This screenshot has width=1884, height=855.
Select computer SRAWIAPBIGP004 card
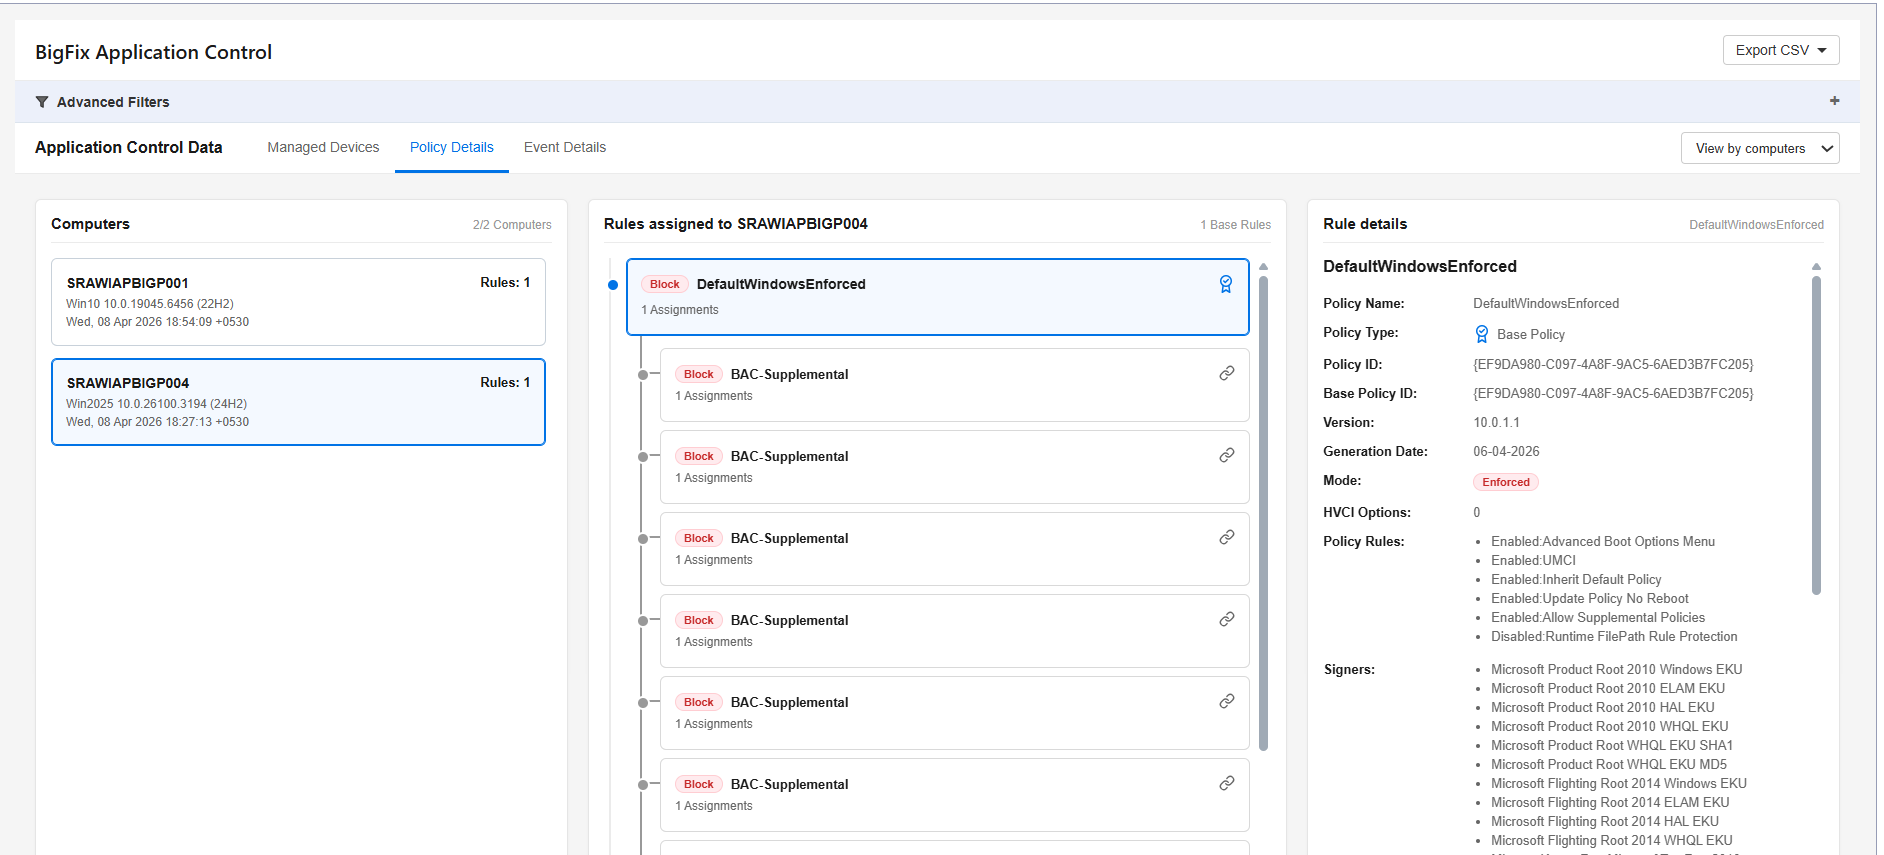click(298, 402)
